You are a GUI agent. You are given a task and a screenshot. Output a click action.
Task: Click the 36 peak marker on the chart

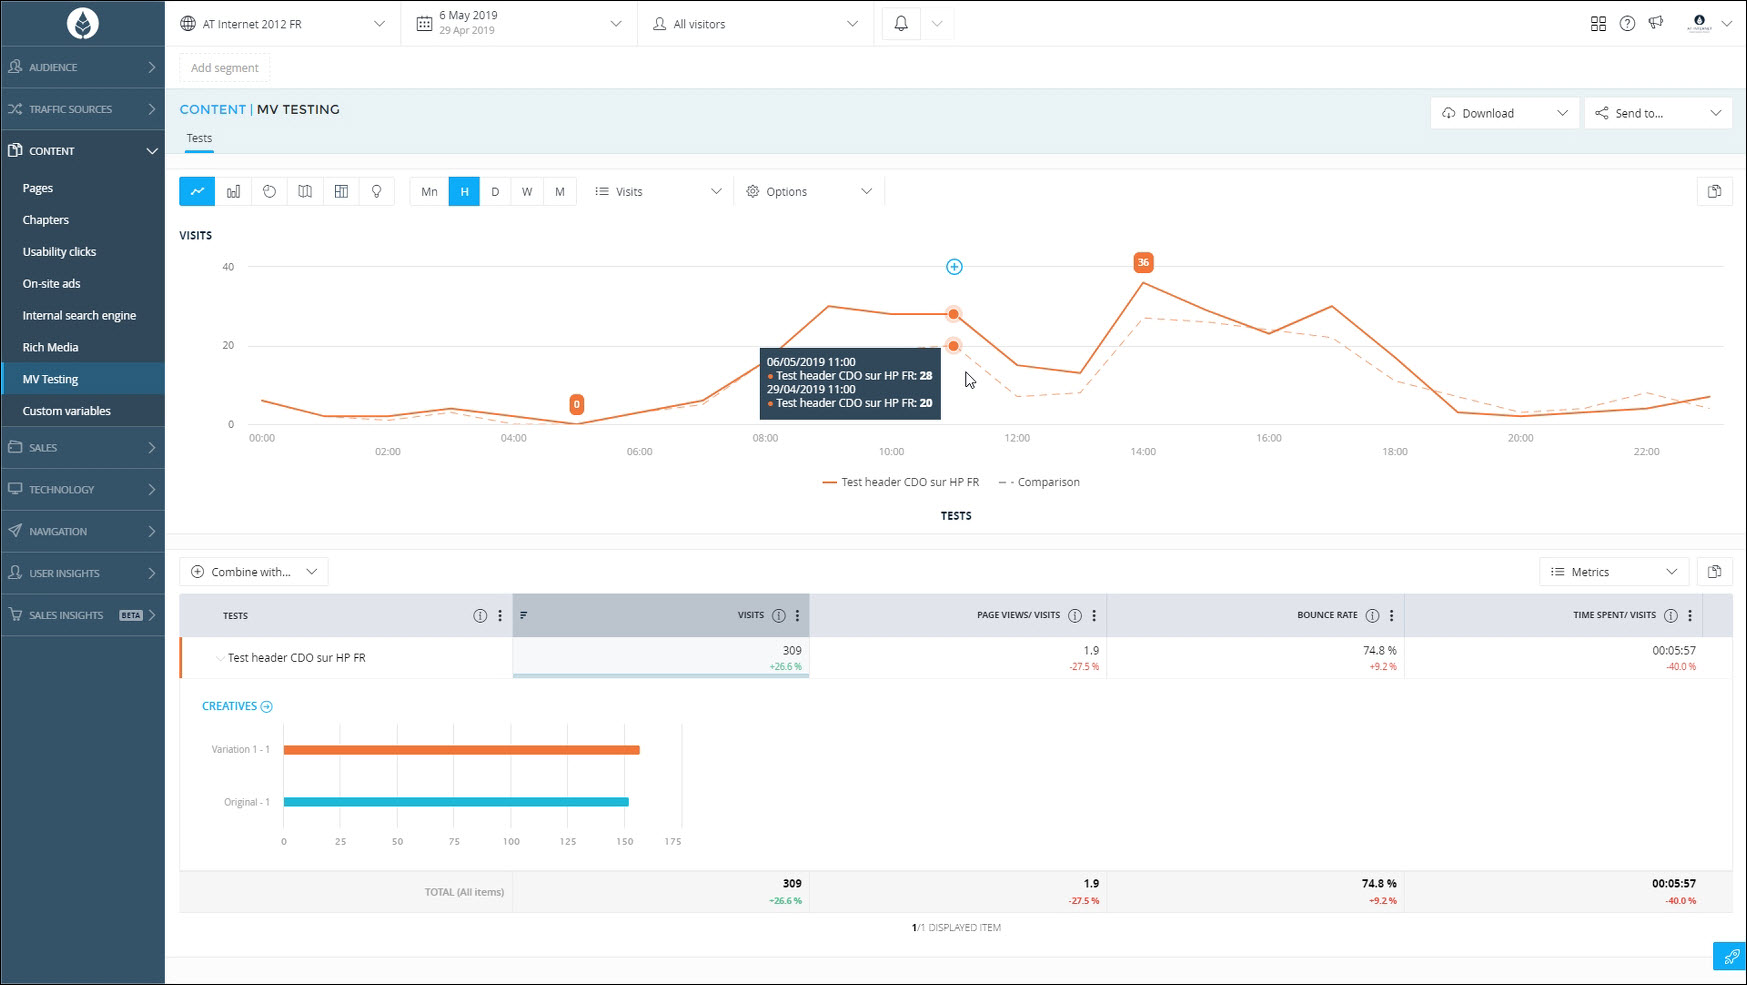click(1143, 262)
